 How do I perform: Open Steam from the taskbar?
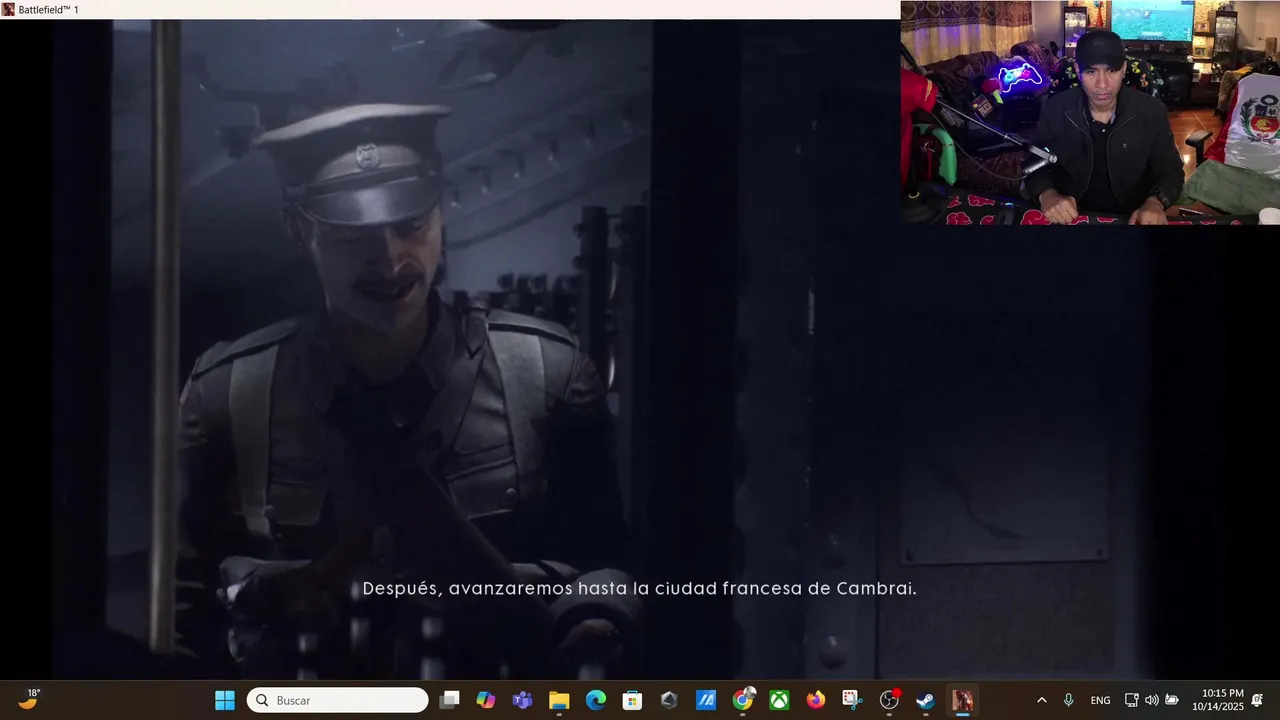pyautogui.click(x=926, y=700)
